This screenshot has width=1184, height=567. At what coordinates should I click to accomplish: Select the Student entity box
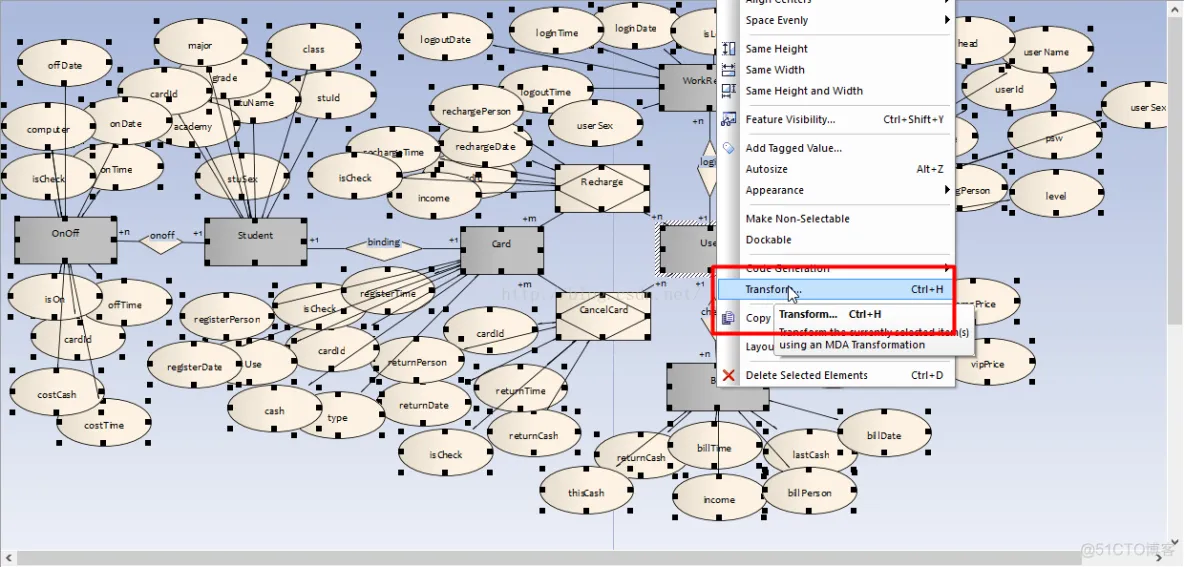(x=255, y=242)
